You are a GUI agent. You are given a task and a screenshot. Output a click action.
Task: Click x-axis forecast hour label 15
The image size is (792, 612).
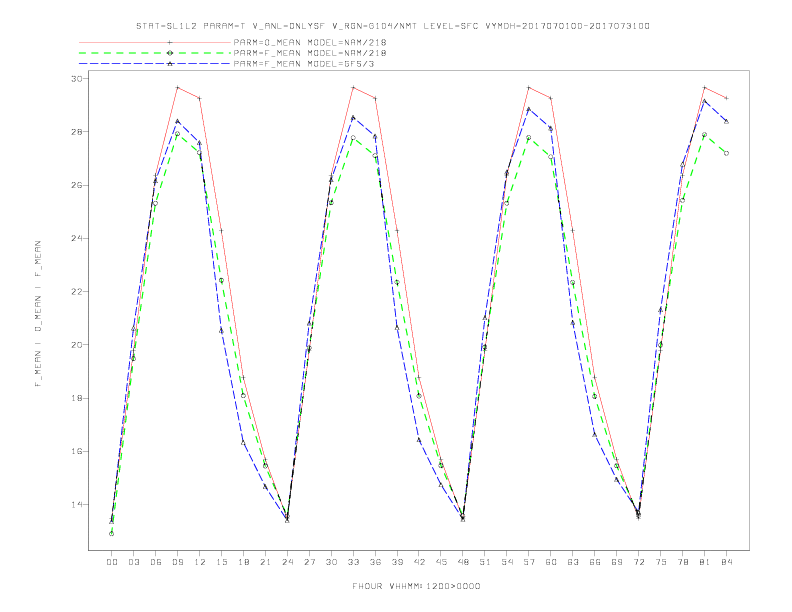tap(221, 562)
